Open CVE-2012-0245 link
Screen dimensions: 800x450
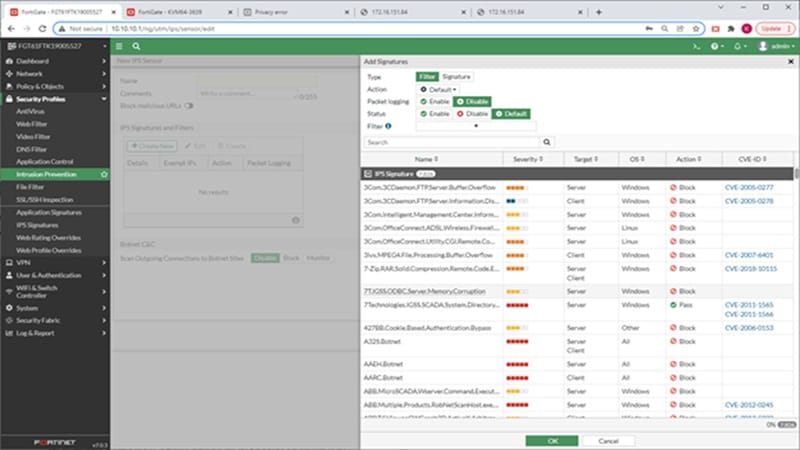click(x=749, y=405)
